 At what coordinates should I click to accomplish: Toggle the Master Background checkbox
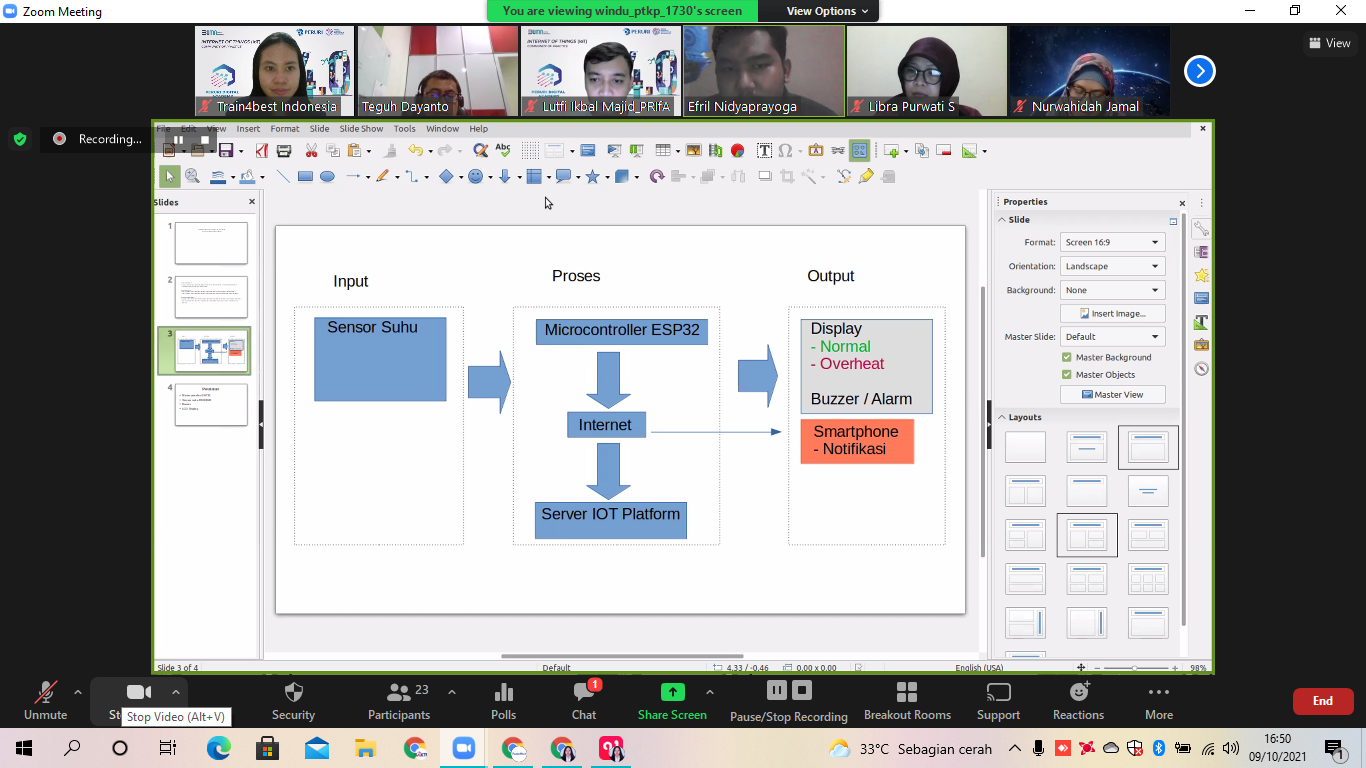1067,357
